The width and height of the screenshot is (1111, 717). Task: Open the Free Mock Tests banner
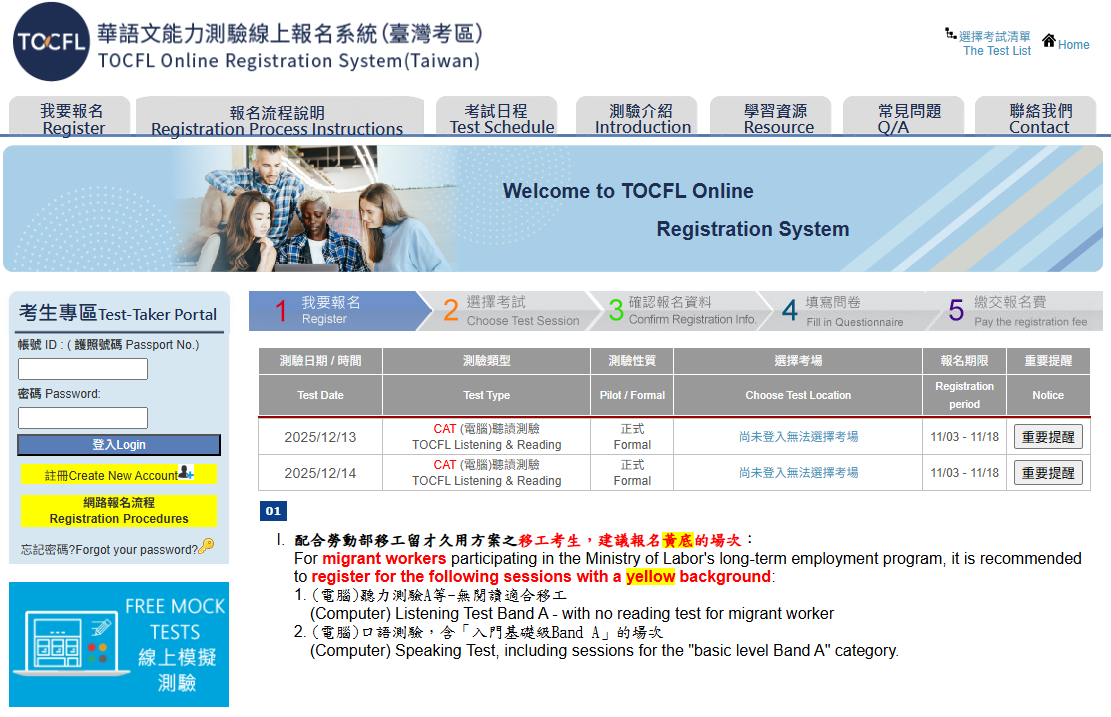pyautogui.click(x=119, y=644)
